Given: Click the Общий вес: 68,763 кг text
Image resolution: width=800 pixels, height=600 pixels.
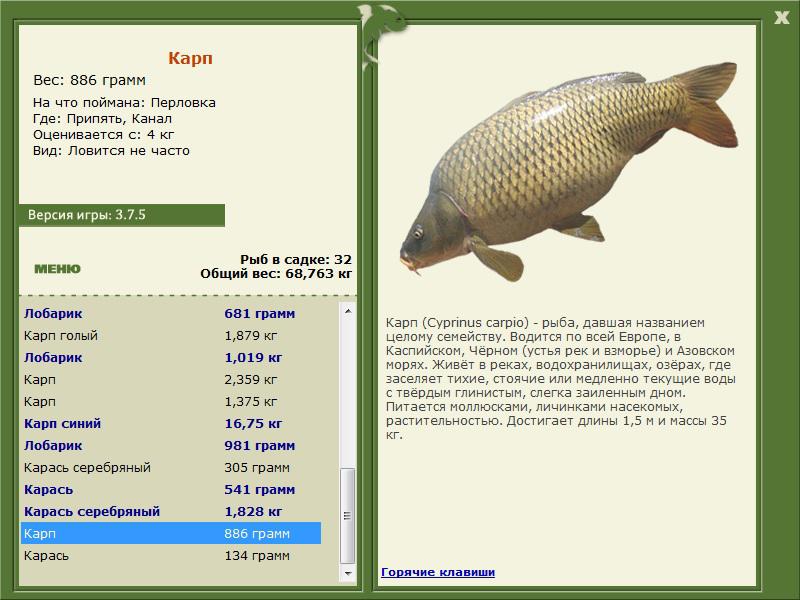Looking at the screenshot, I should click(x=276, y=273).
